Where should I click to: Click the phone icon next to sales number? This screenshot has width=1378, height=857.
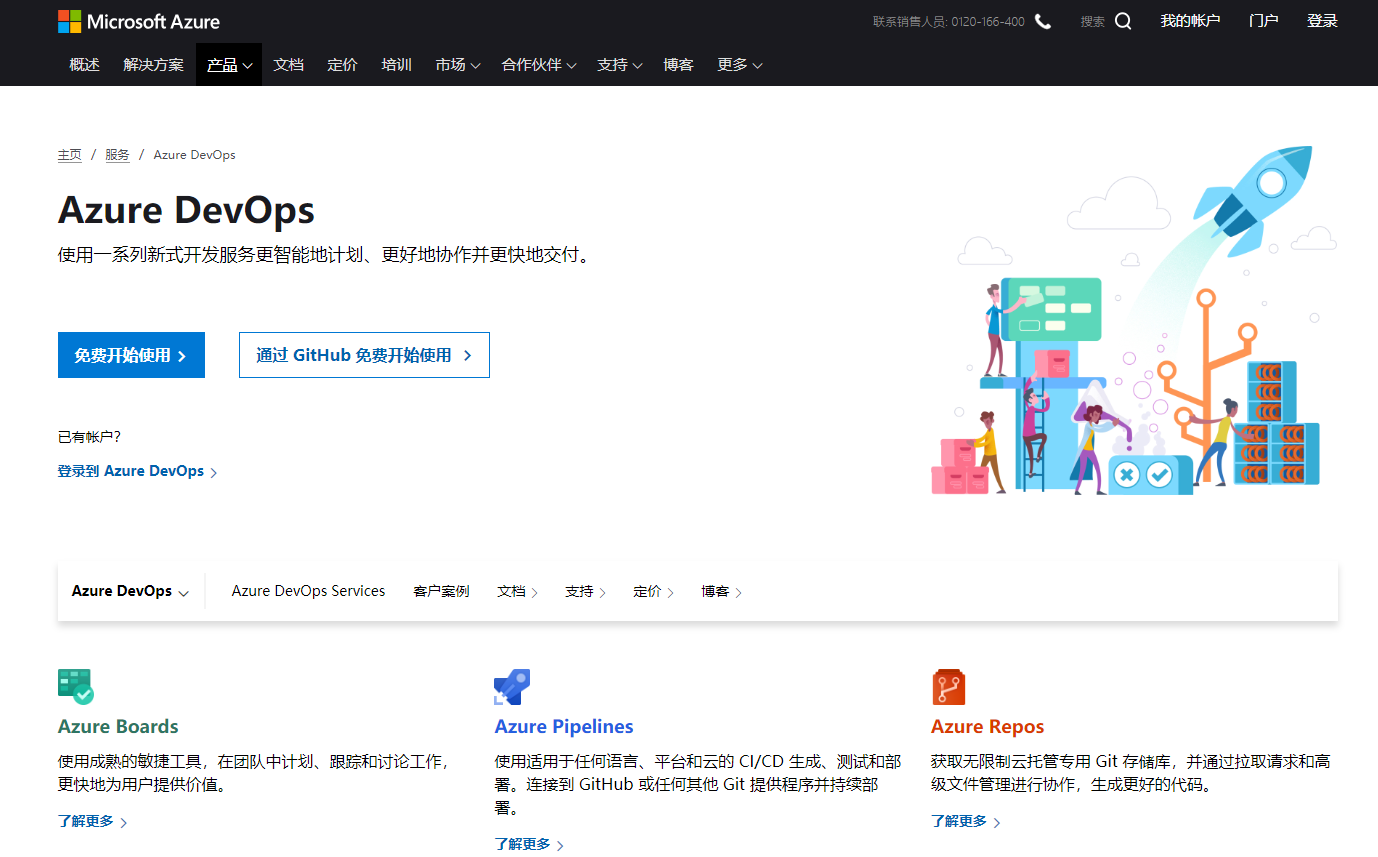click(x=1043, y=20)
